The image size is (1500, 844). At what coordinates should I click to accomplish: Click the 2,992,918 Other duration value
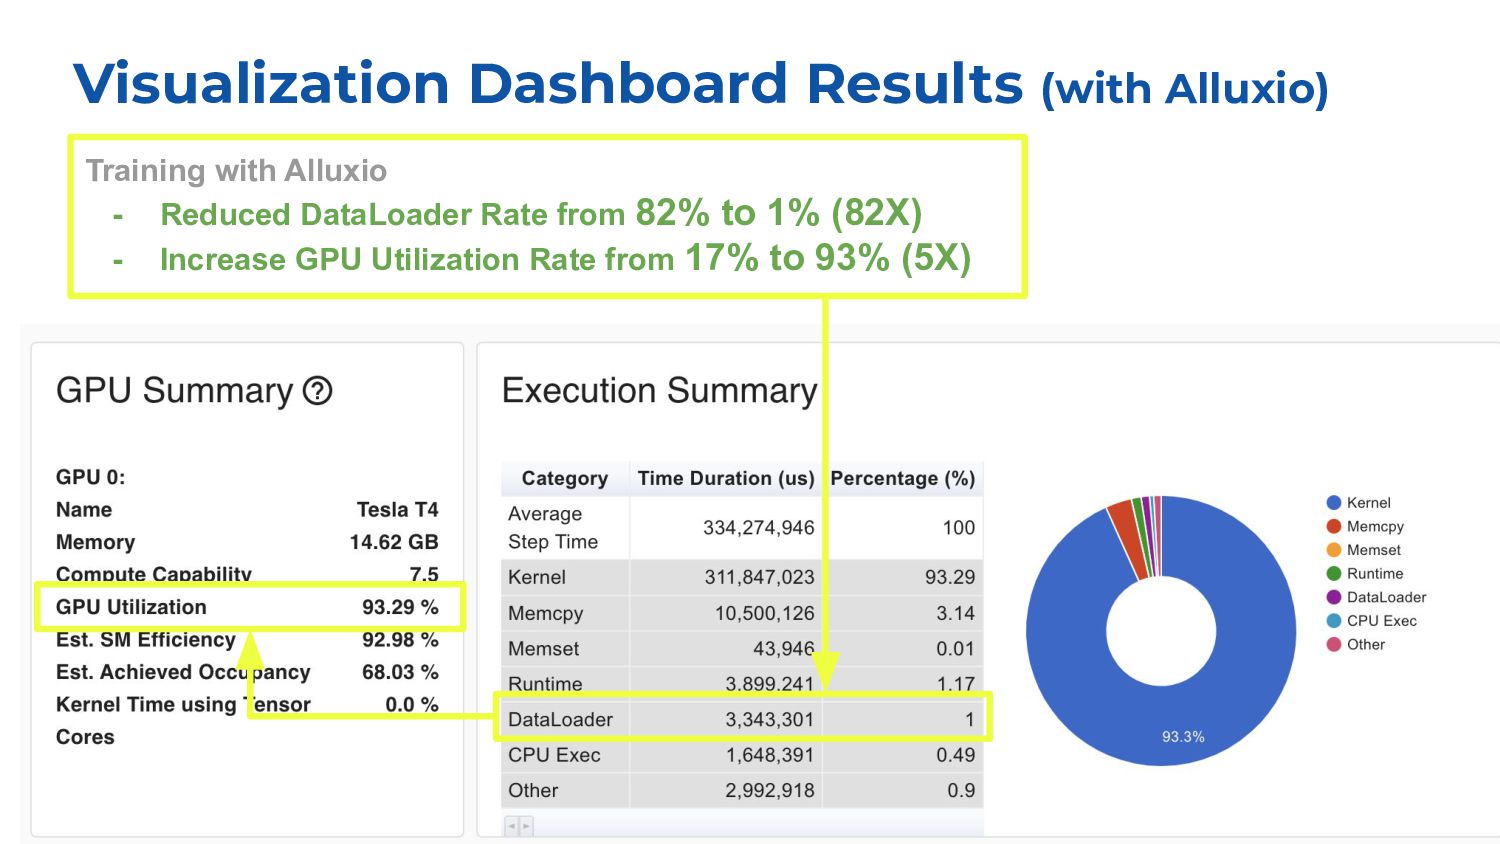tap(769, 790)
